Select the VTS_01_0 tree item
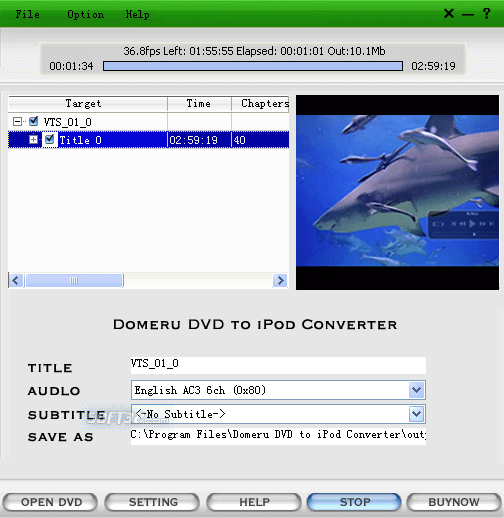 click(68, 122)
